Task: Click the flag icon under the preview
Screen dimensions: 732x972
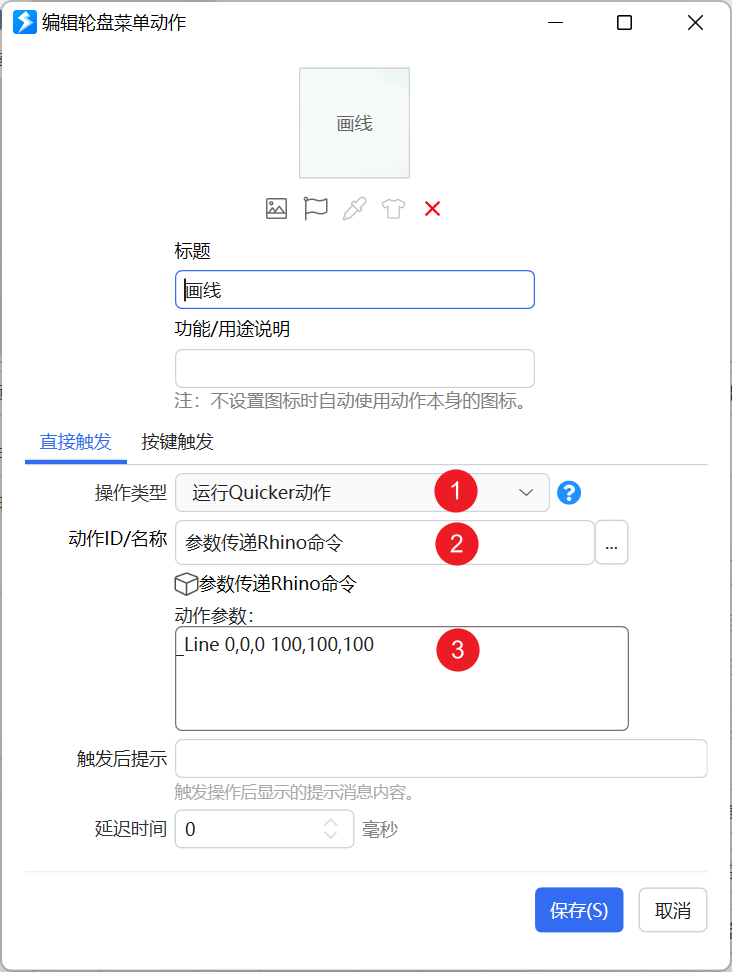Action: click(315, 208)
